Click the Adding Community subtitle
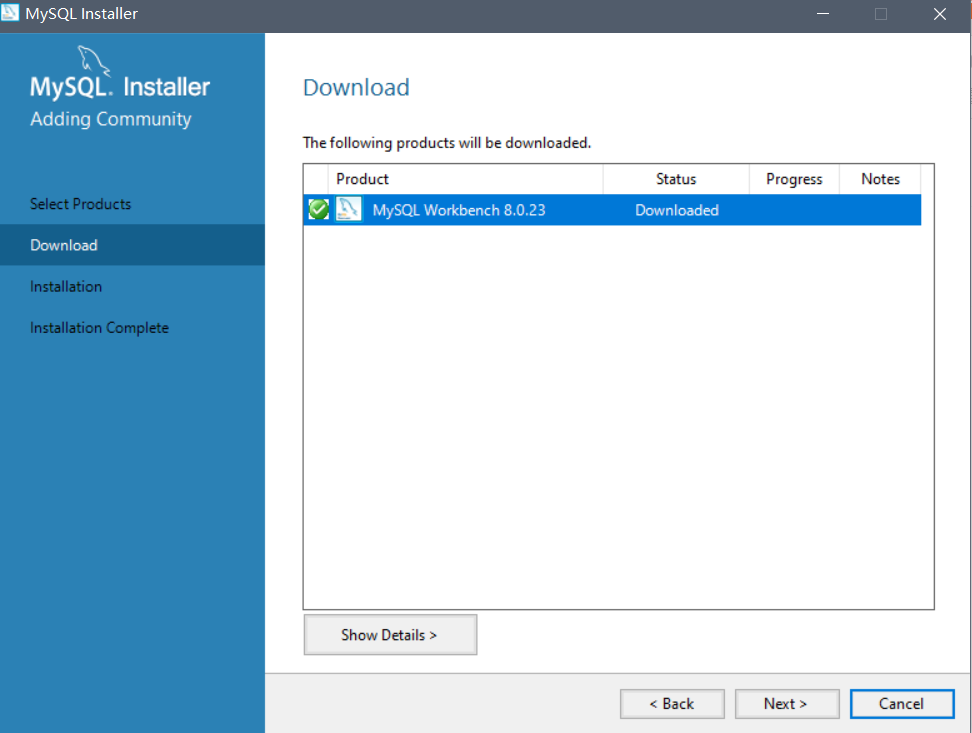Image resolution: width=972 pixels, height=733 pixels. tap(110, 119)
